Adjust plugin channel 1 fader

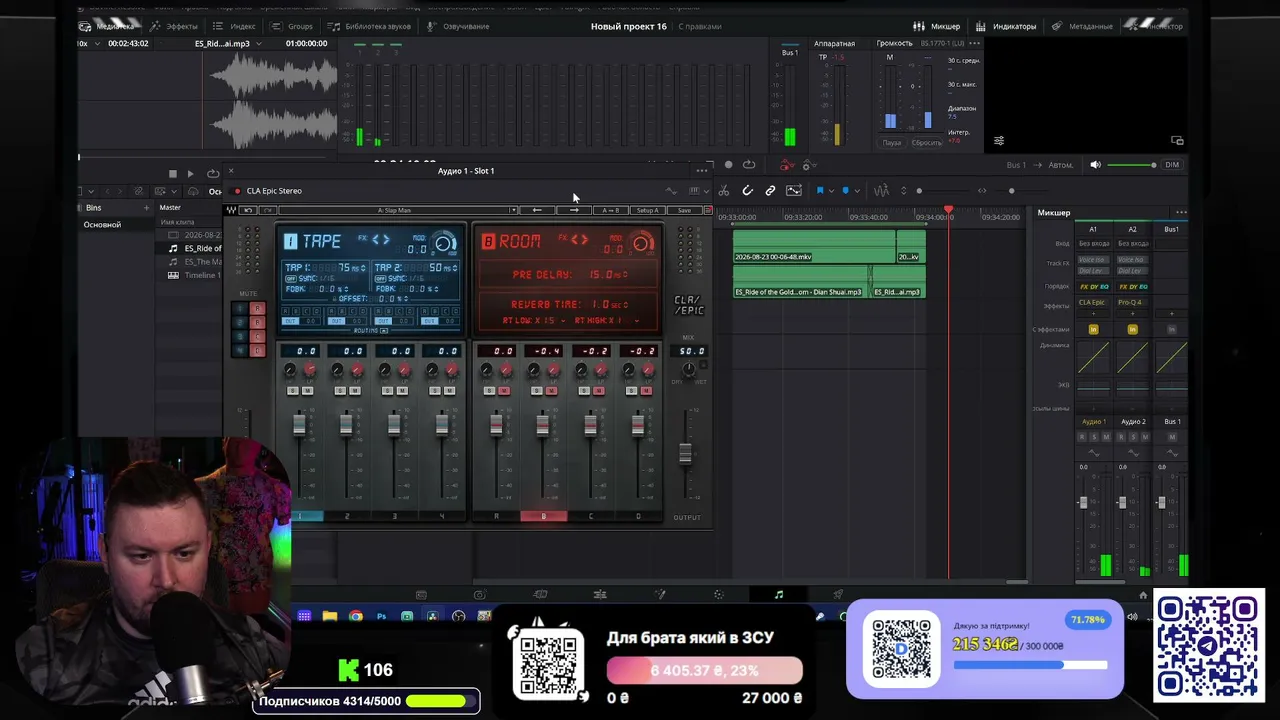[299, 425]
